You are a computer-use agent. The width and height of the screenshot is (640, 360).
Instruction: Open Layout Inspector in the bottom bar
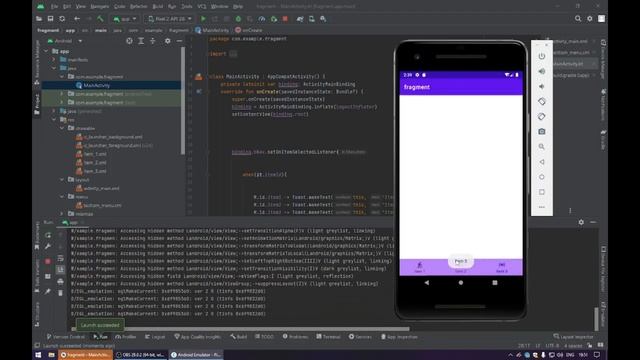573,337
